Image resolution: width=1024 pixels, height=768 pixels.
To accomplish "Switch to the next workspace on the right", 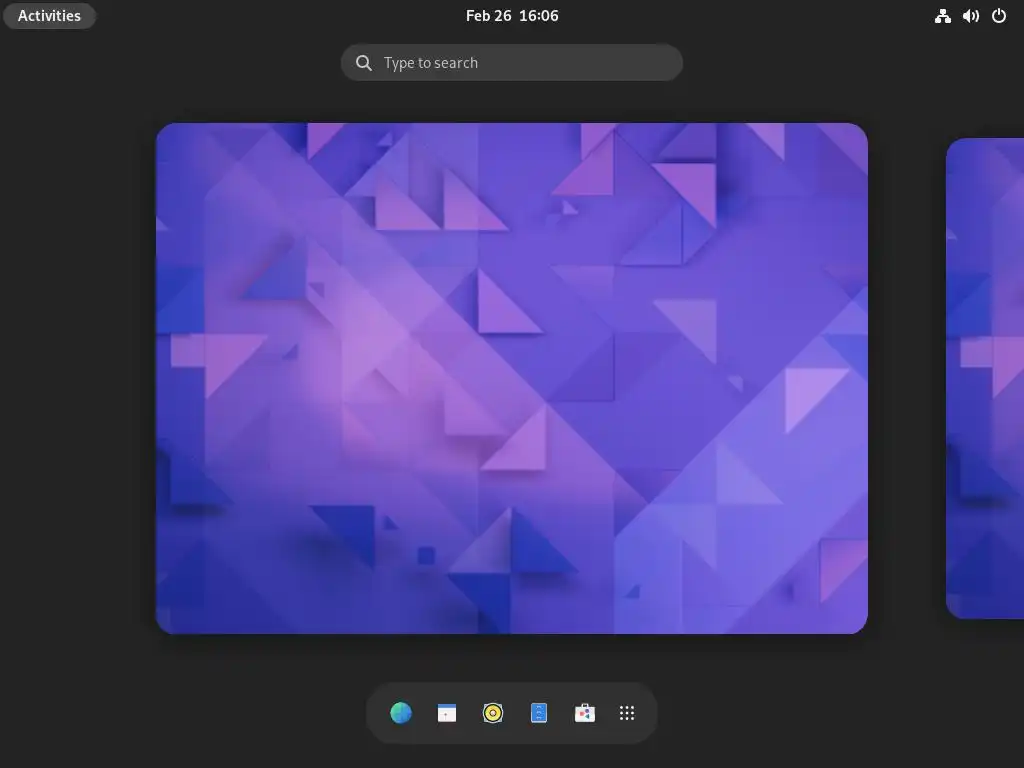I will pos(985,378).
